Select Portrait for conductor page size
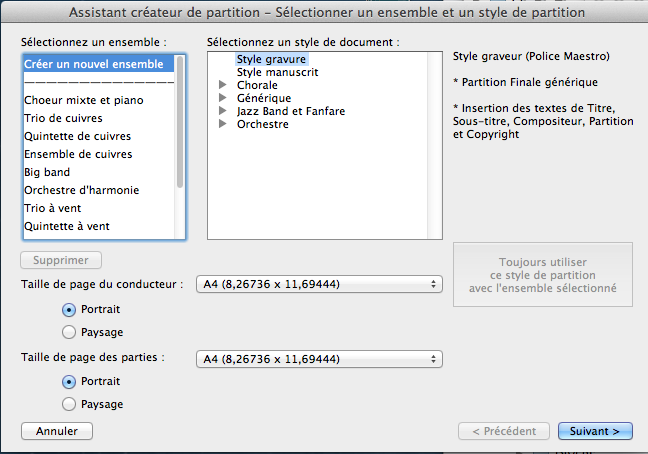Image resolution: width=648 pixels, height=454 pixels. point(68,310)
